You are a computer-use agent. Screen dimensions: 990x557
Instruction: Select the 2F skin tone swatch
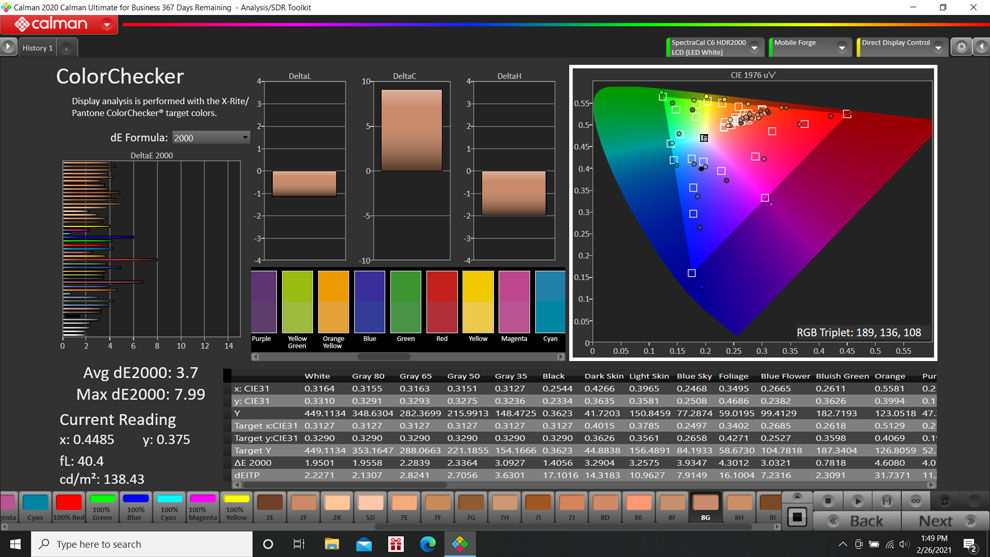[x=303, y=507]
